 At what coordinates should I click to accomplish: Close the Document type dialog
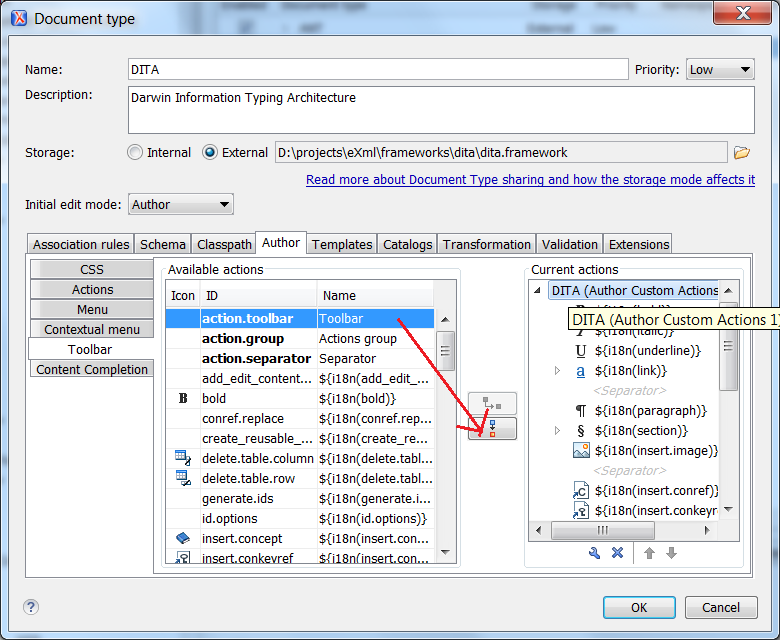[743, 12]
